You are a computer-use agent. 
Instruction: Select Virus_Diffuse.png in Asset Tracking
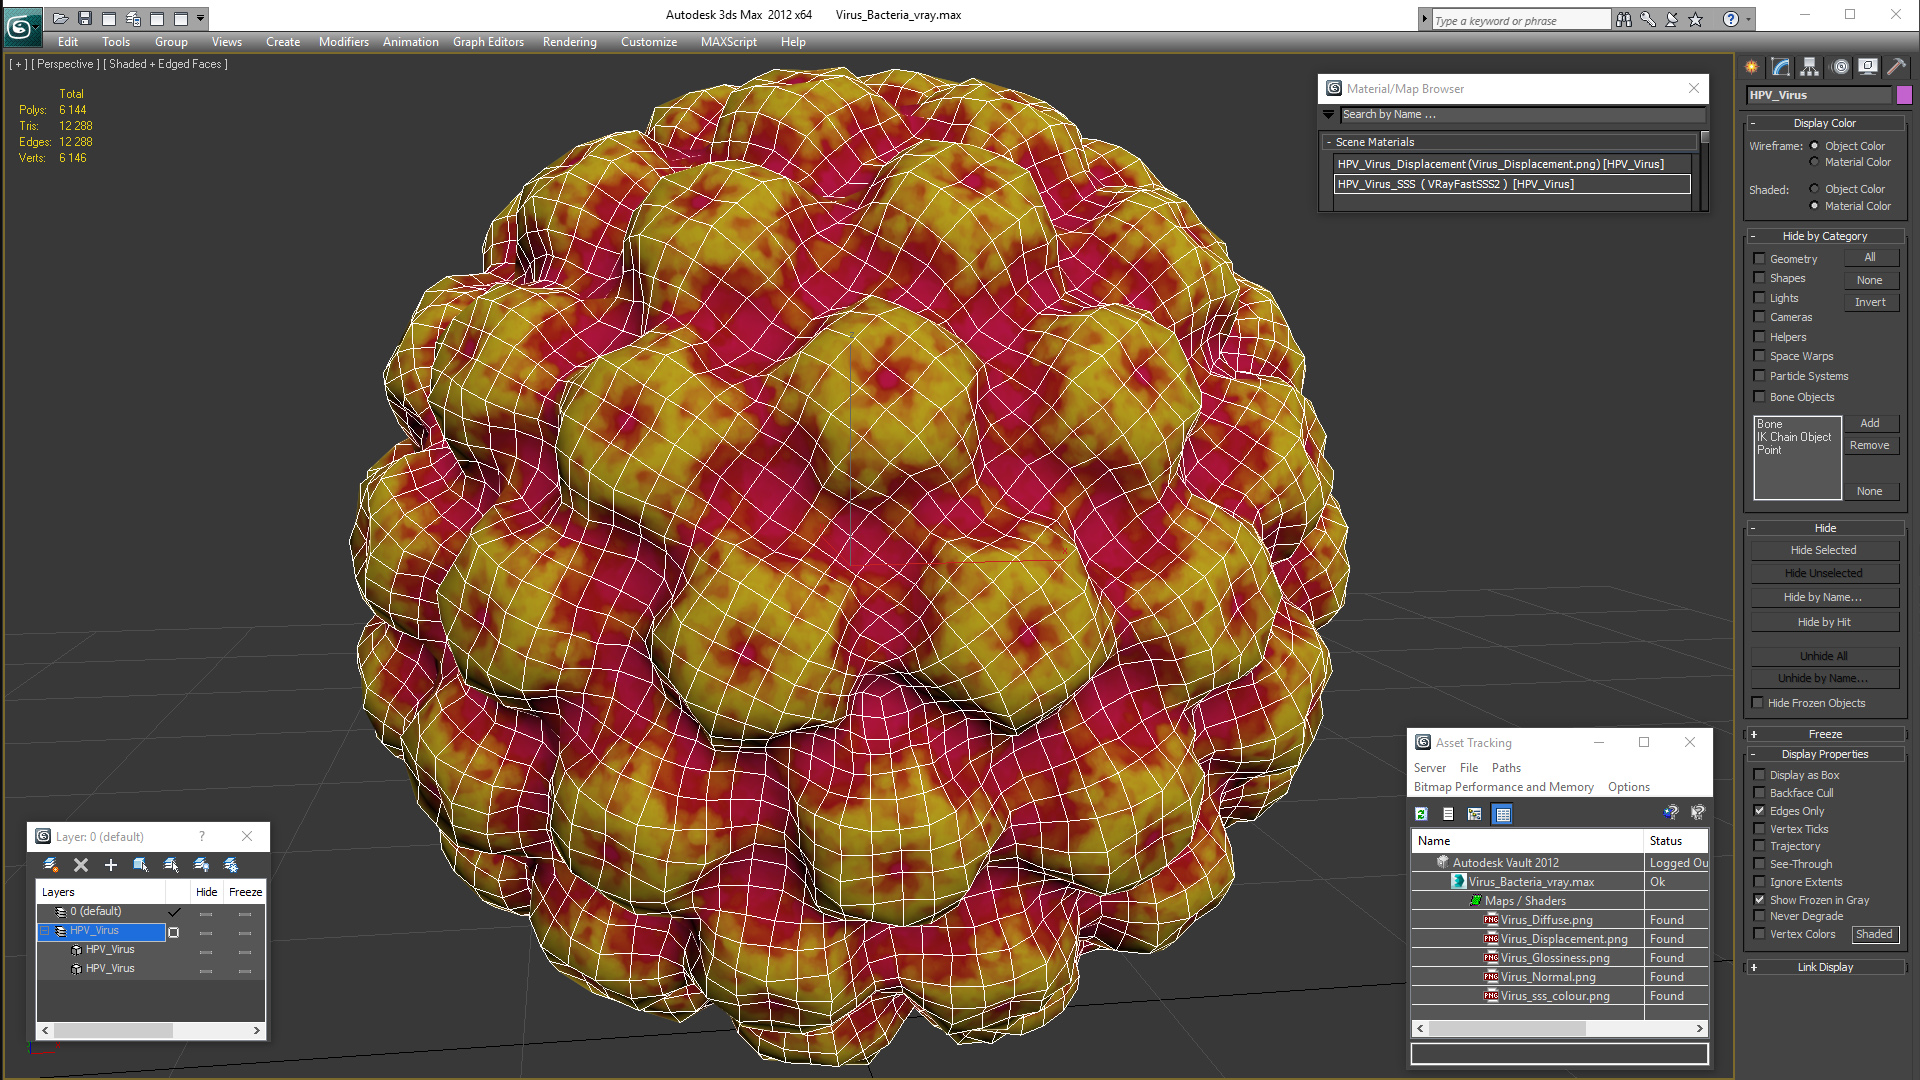point(1546,920)
